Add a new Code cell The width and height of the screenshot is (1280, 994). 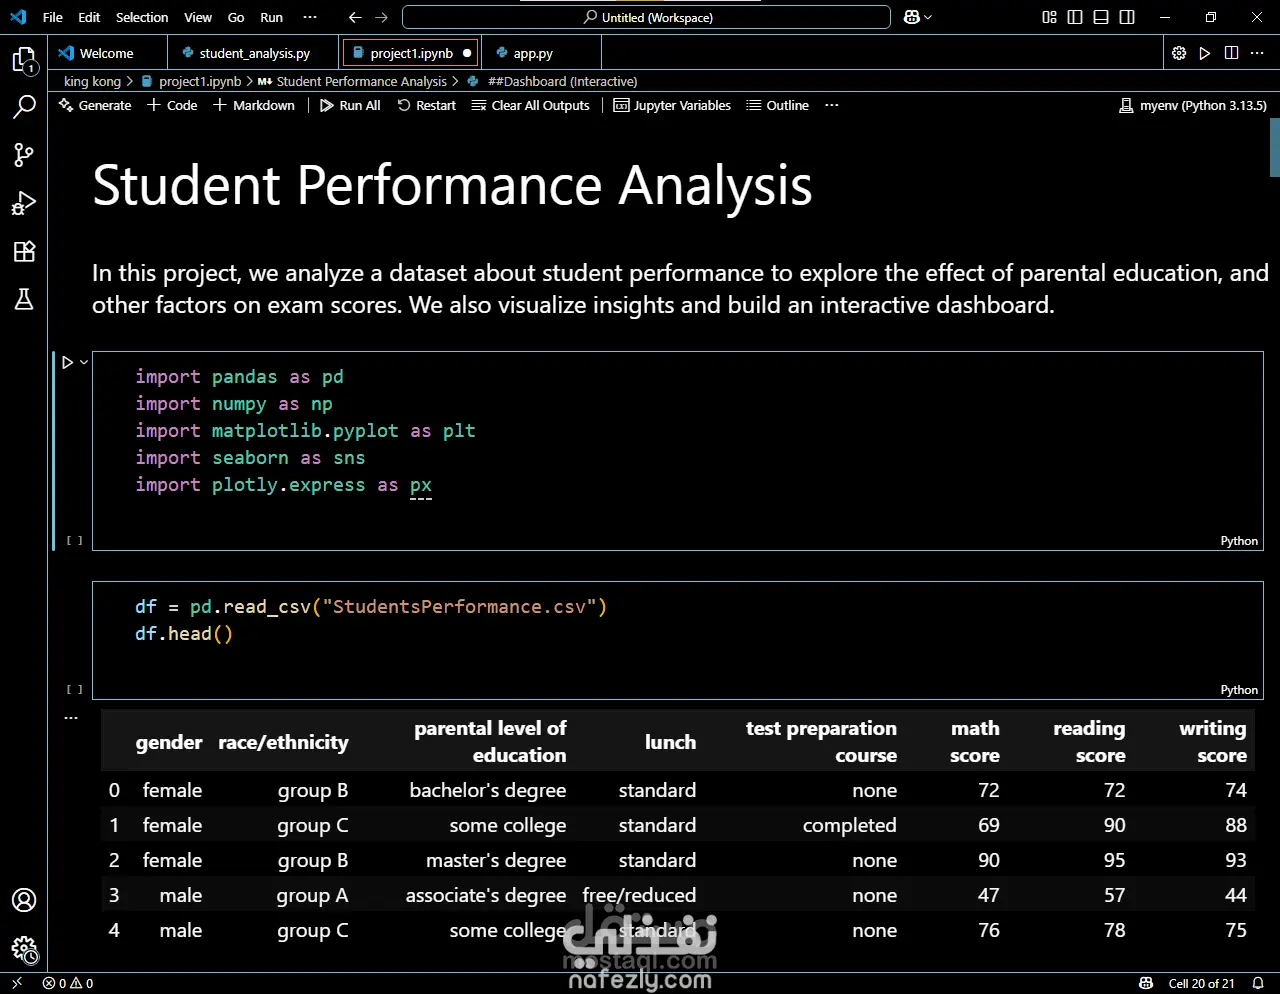coord(172,105)
